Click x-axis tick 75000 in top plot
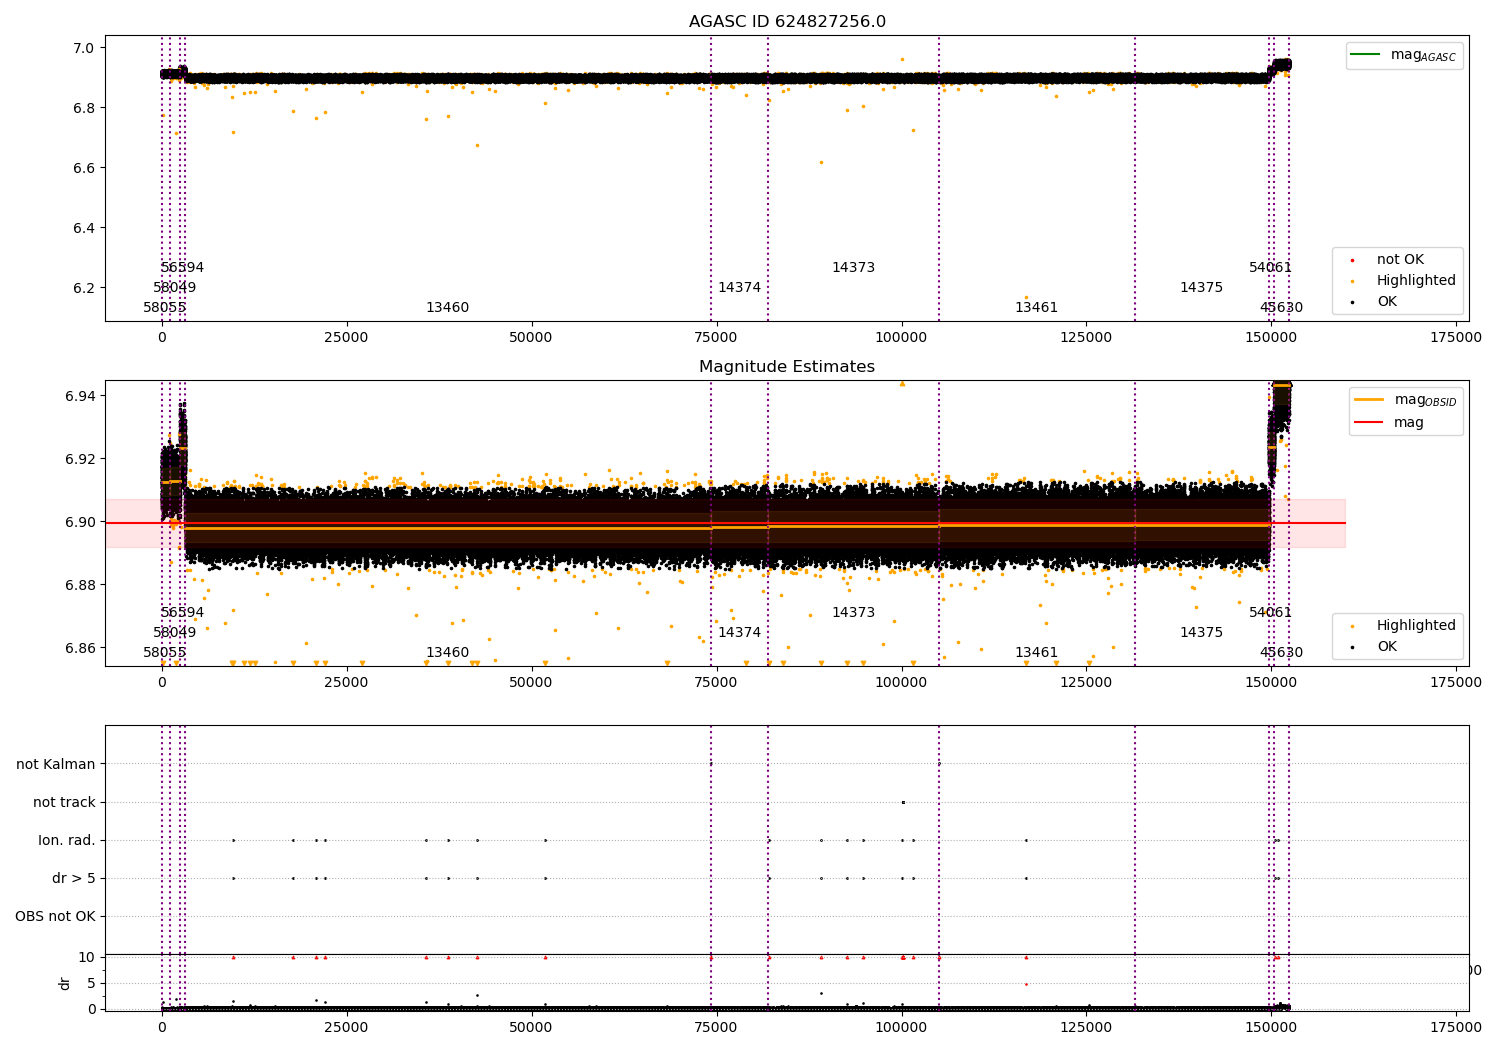Viewport: 1500px width, 1050px height. (716, 338)
